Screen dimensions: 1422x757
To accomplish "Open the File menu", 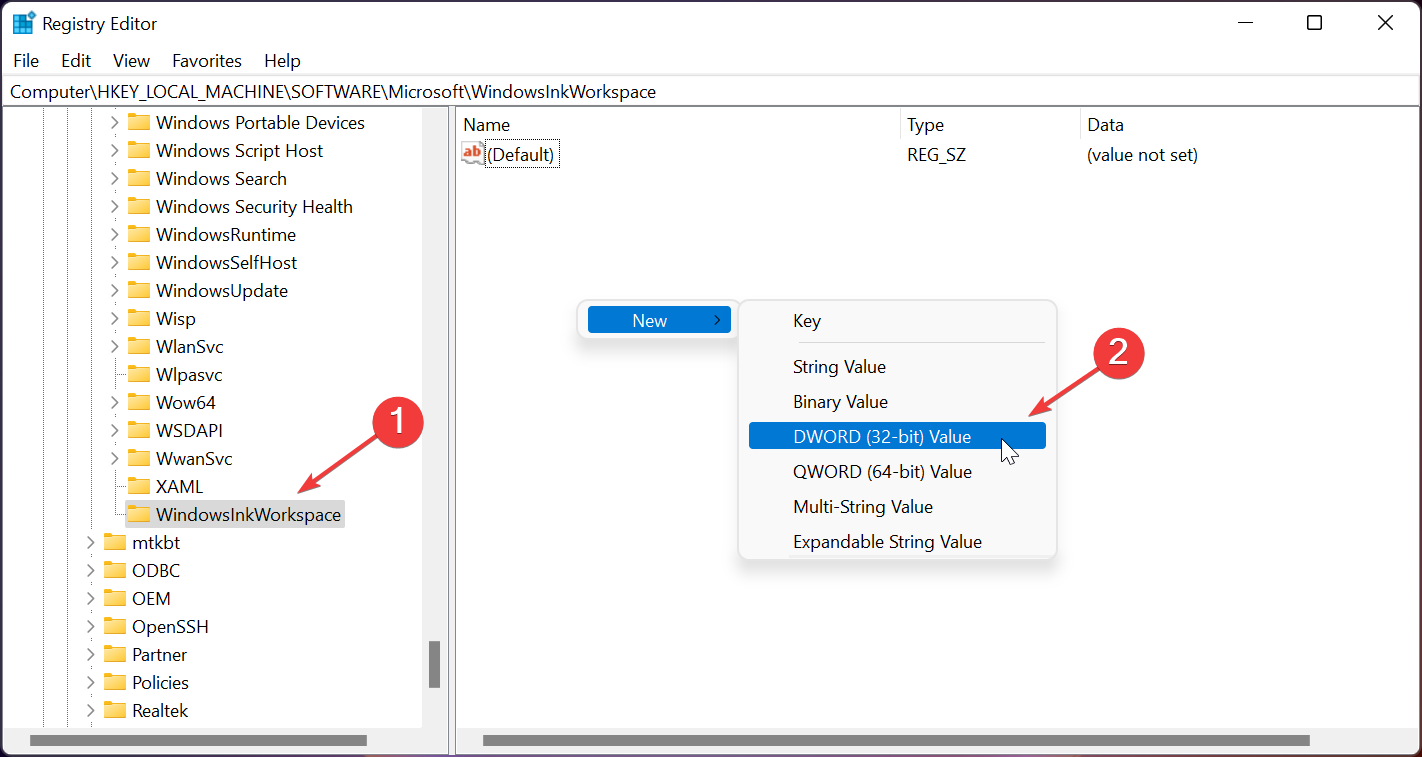I will [26, 61].
